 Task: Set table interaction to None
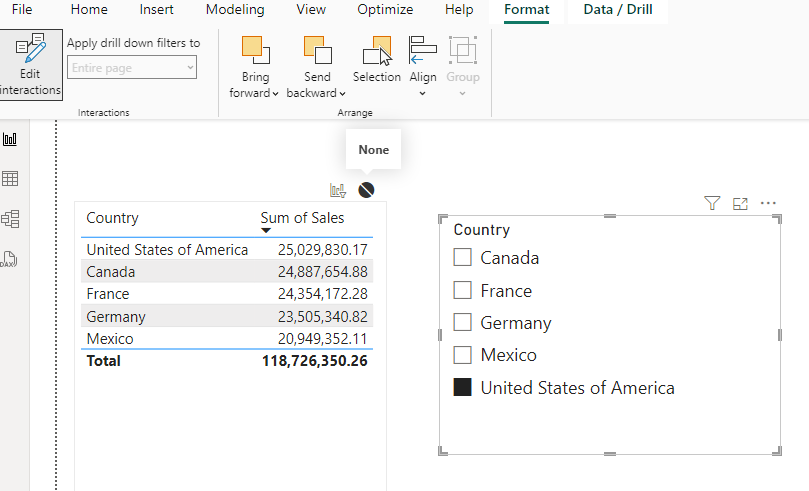click(366, 190)
